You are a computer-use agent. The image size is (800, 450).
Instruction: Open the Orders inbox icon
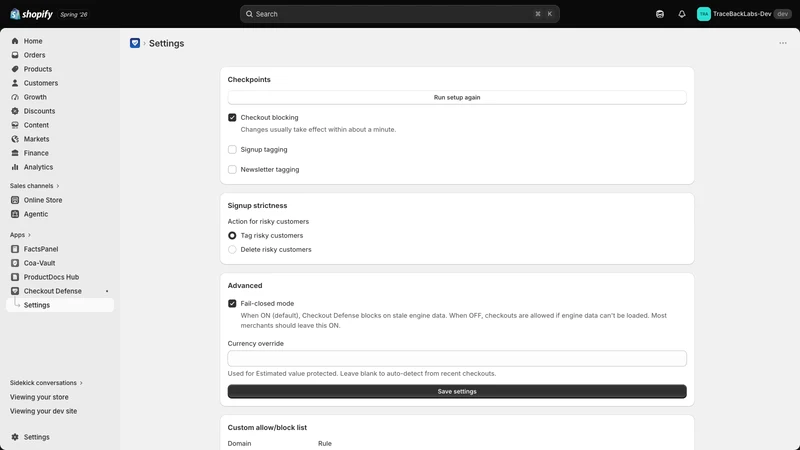coord(15,55)
